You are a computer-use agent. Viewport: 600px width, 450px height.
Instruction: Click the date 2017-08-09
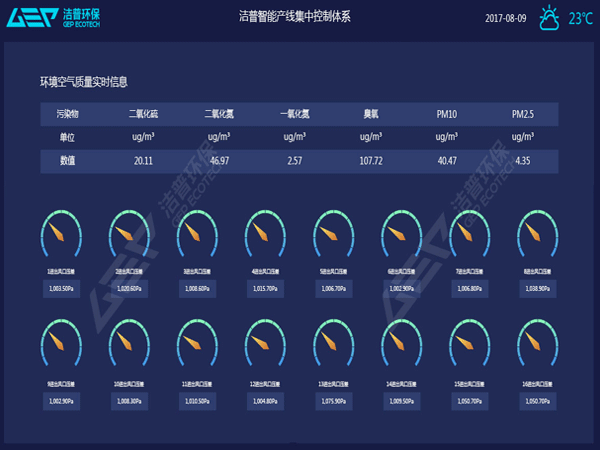[505, 19]
